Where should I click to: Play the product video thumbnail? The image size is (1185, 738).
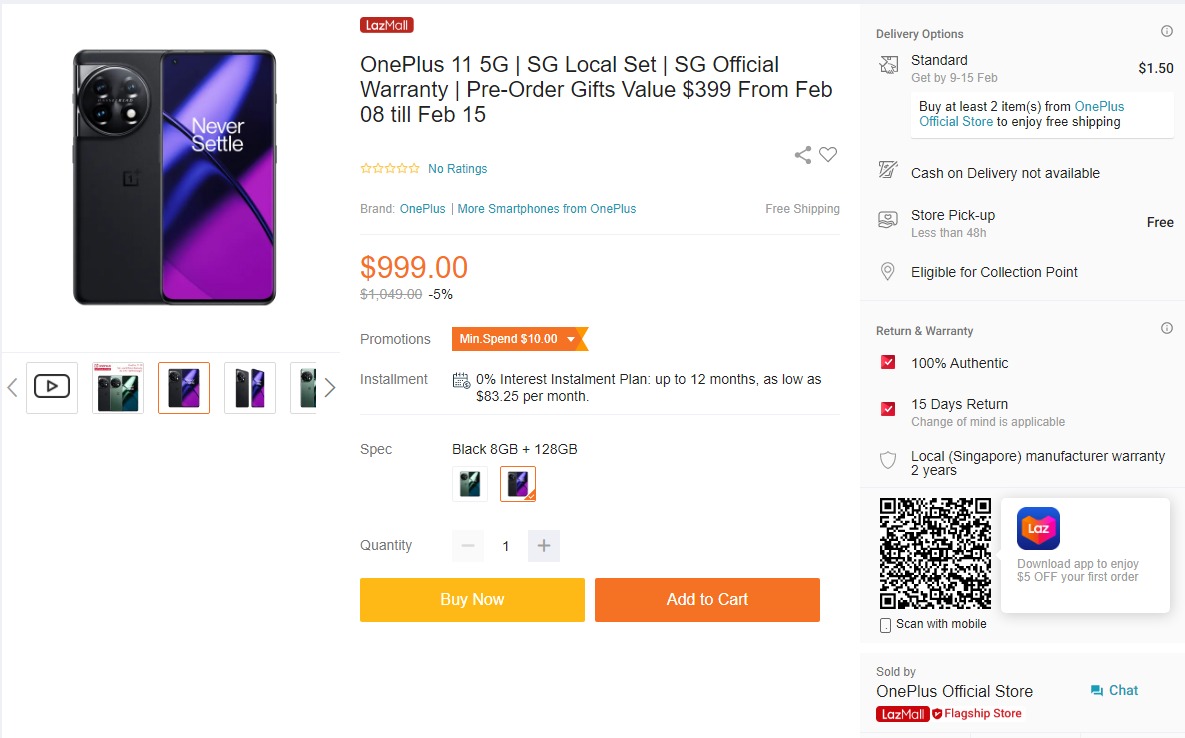tap(52, 387)
